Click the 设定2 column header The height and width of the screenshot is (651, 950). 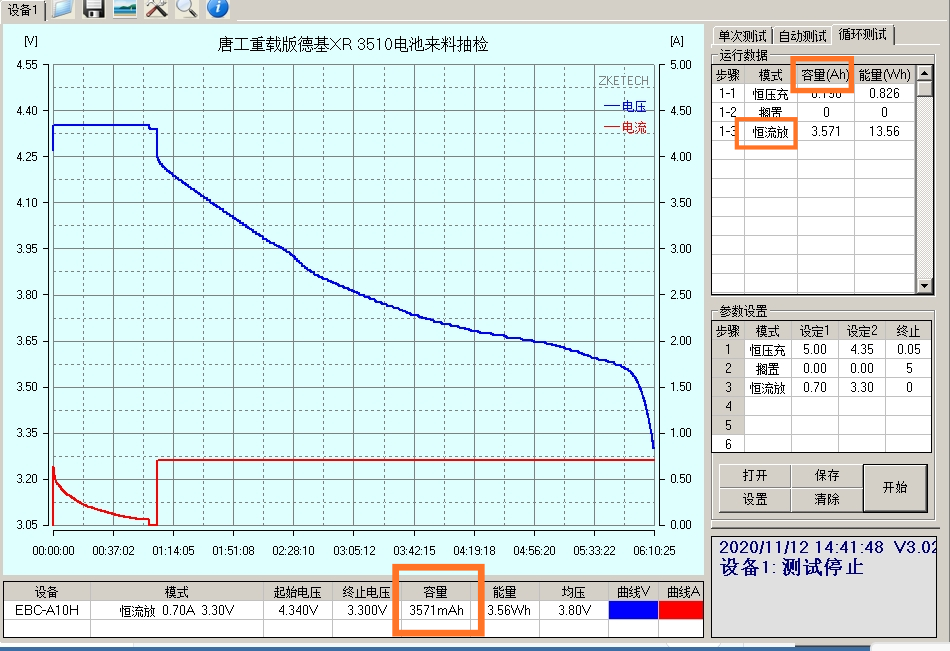(x=862, y=331)
